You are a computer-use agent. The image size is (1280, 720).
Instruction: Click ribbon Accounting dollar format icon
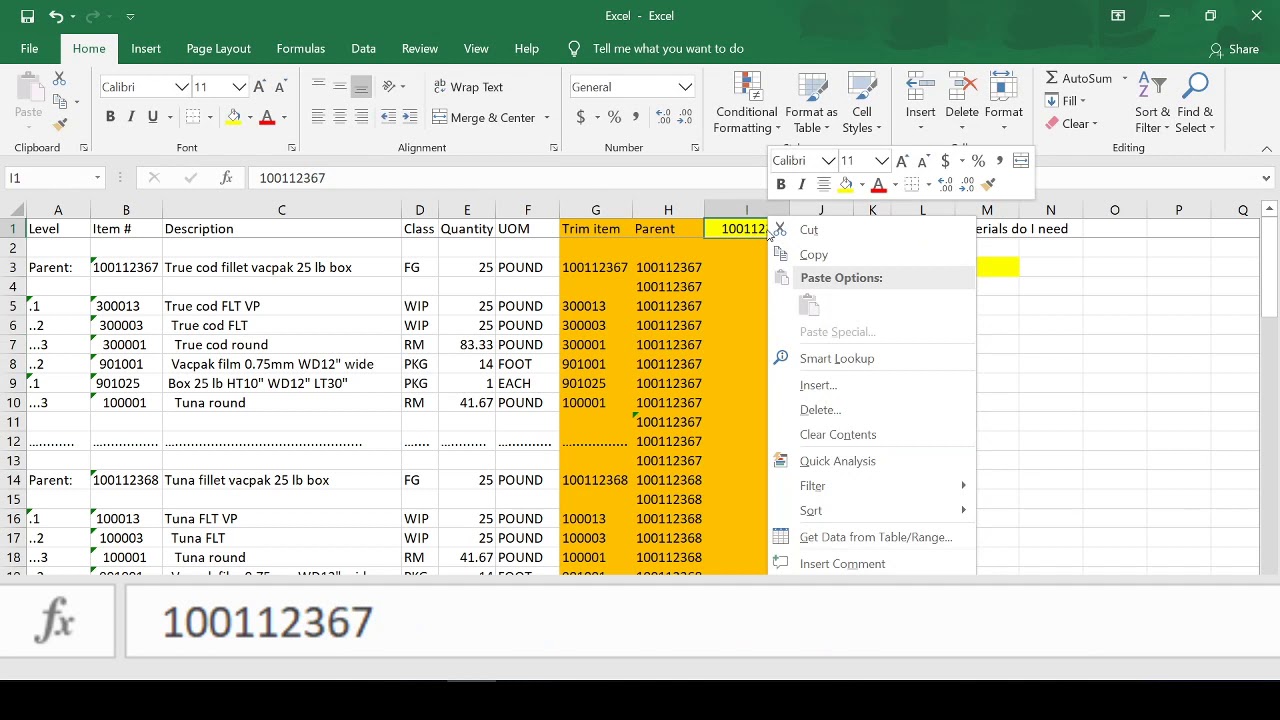point(581,117)
